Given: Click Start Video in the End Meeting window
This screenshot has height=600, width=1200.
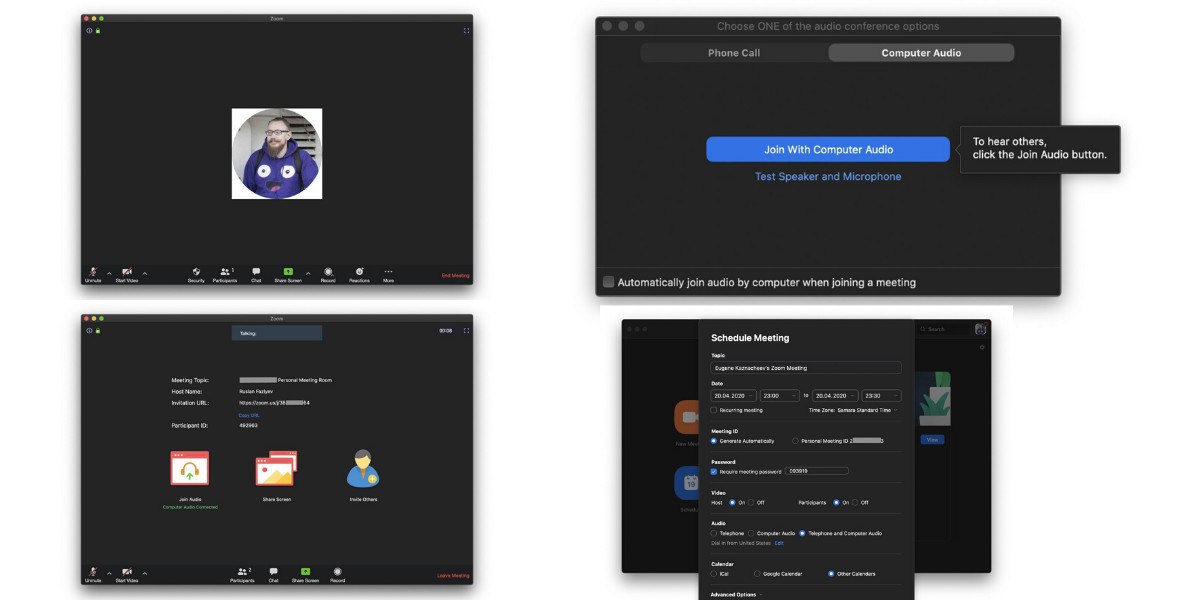Looking at the screenshot, I should (127, 275).
